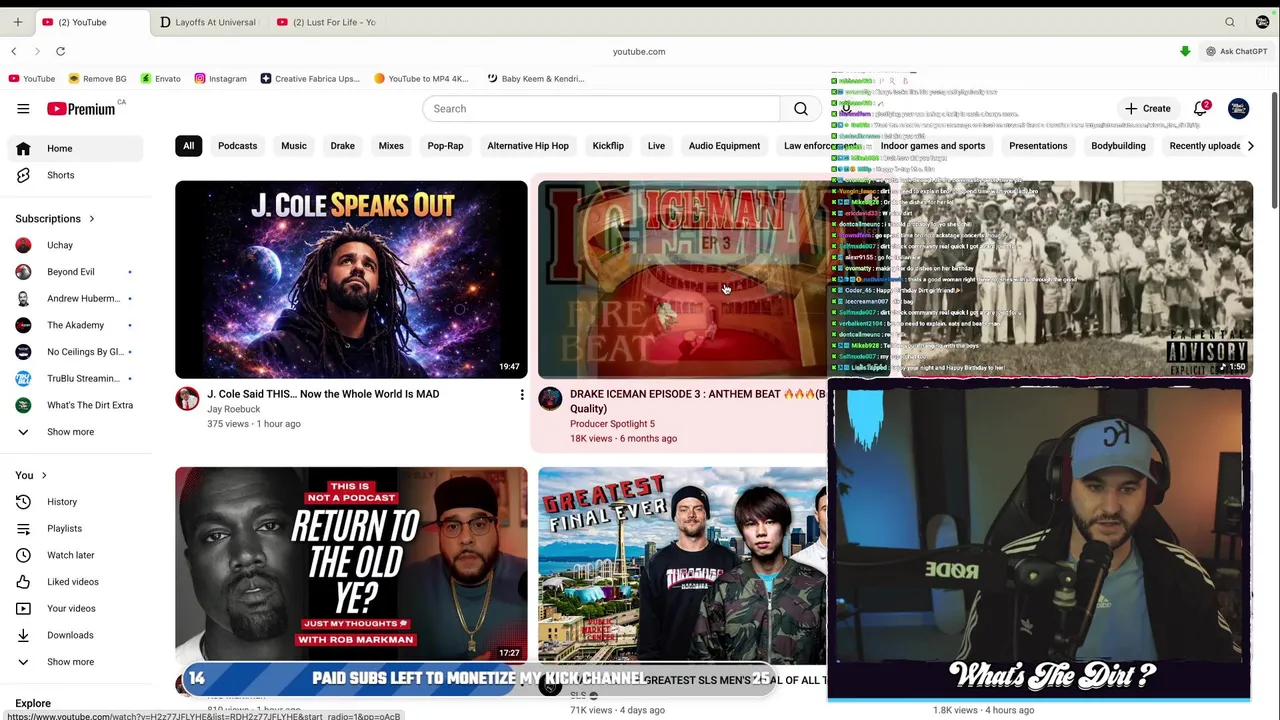Click into the Search field
Screen dimensions: 1280x720
tap(601, 109)
